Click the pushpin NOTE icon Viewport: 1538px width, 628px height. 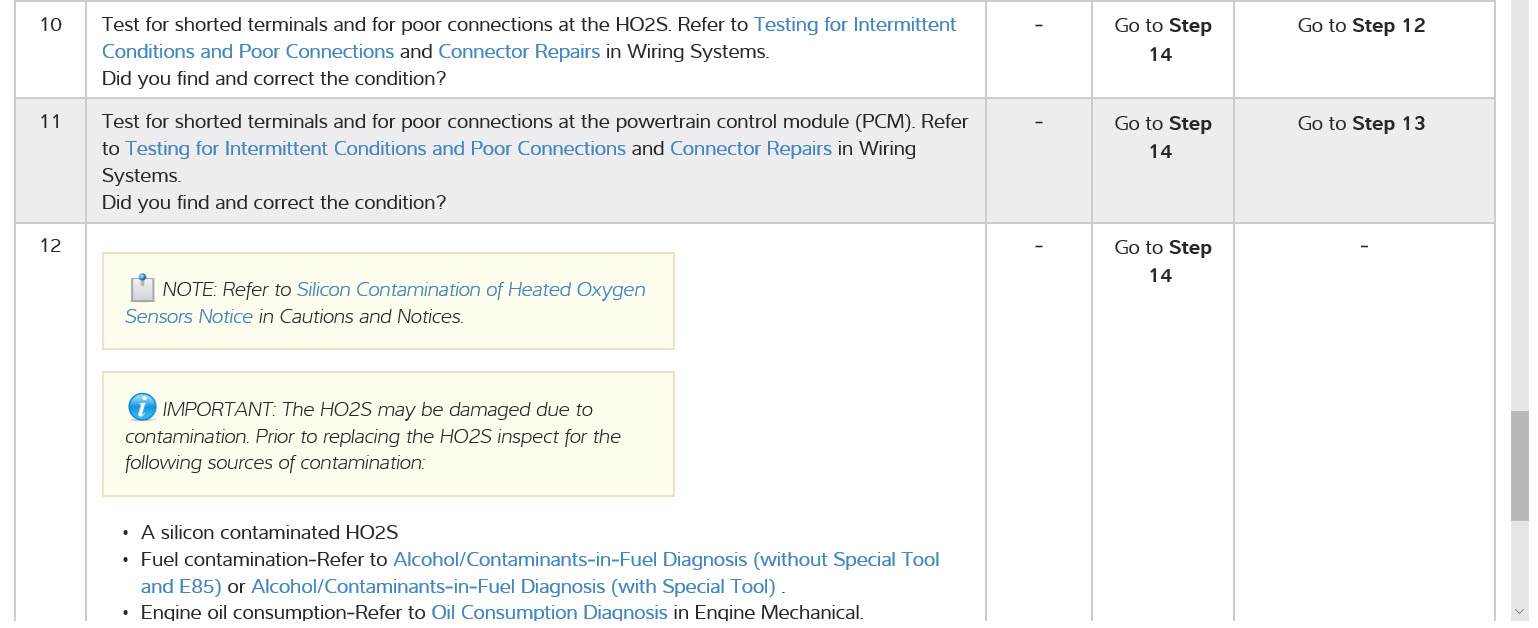[x=142, y=288]
